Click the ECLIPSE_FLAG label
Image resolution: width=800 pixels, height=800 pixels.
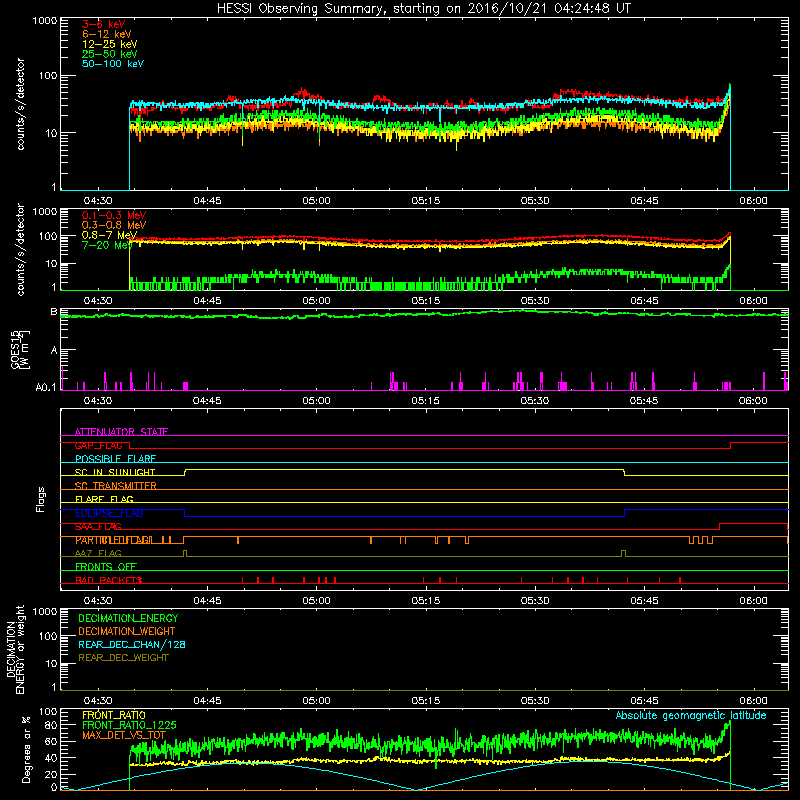[x=109, y=513]
